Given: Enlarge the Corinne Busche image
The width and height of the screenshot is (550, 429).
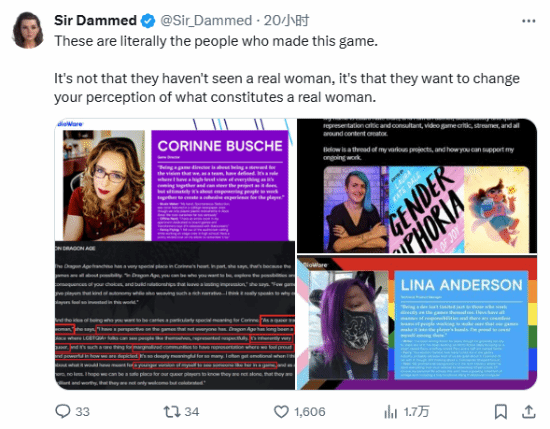Looking at the screenshot, I should click(x=175, y=254).
